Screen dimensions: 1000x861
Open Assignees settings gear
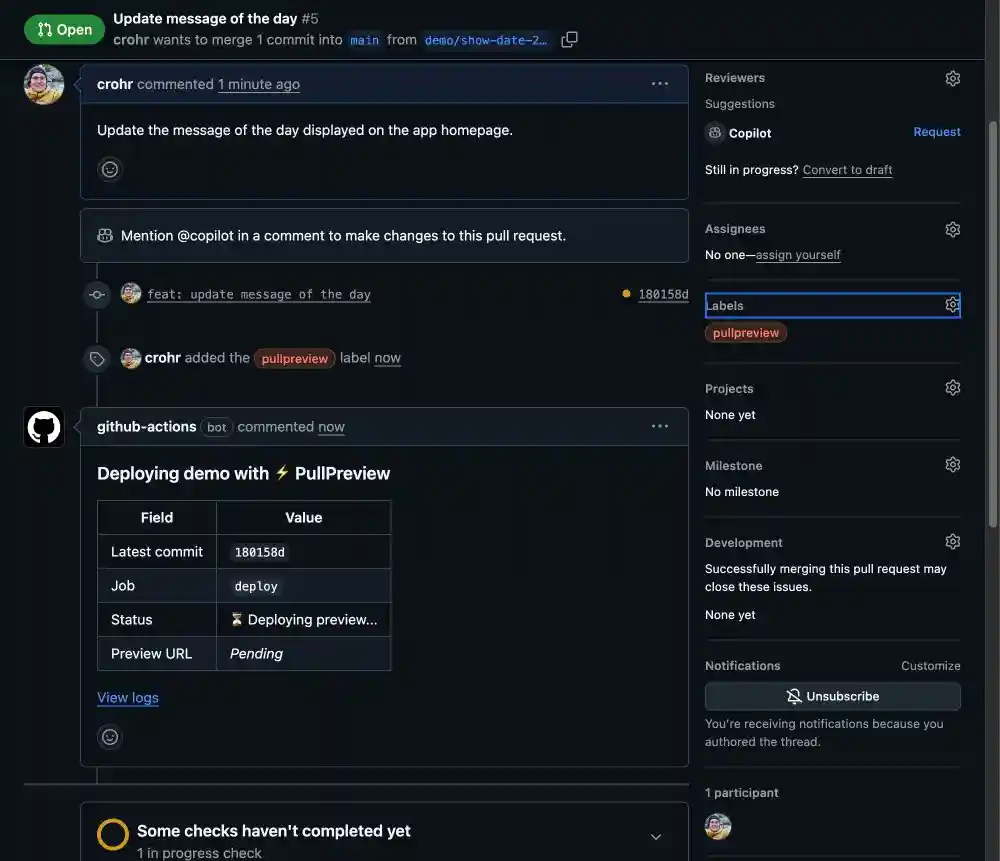pyautogui.click(x=952, y=229)
